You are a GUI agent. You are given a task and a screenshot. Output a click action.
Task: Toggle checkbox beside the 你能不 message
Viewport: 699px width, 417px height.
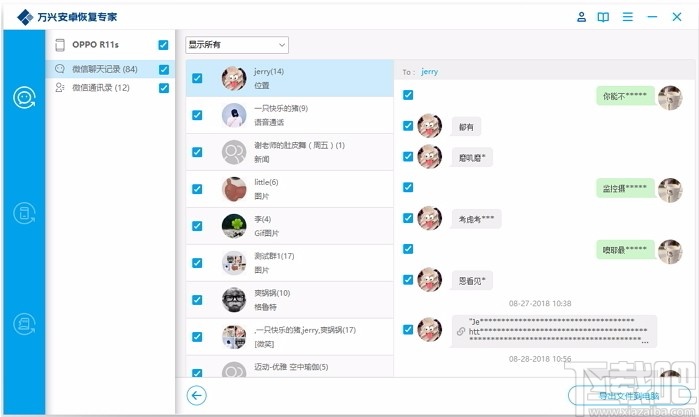point(408,95)
